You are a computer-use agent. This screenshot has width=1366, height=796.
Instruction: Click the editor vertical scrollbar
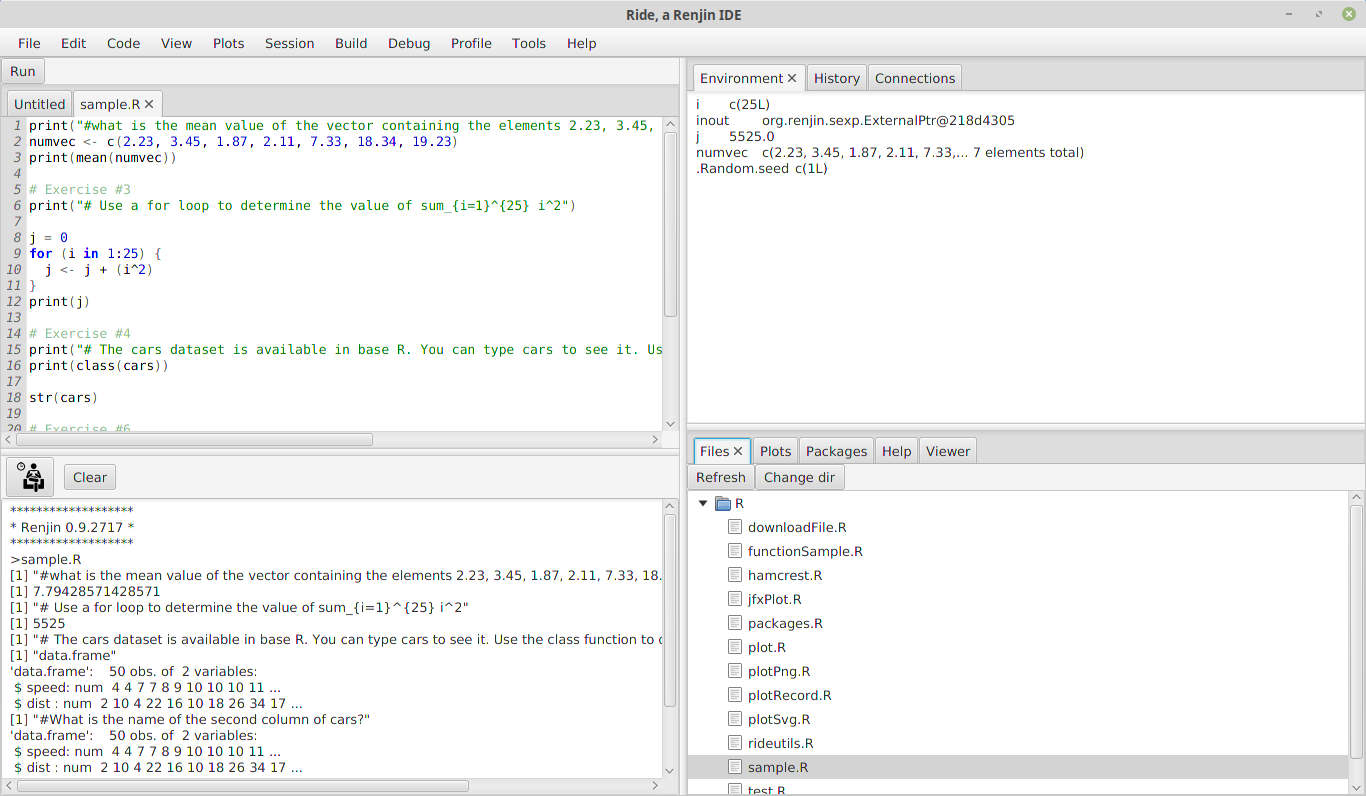[670, 224]
